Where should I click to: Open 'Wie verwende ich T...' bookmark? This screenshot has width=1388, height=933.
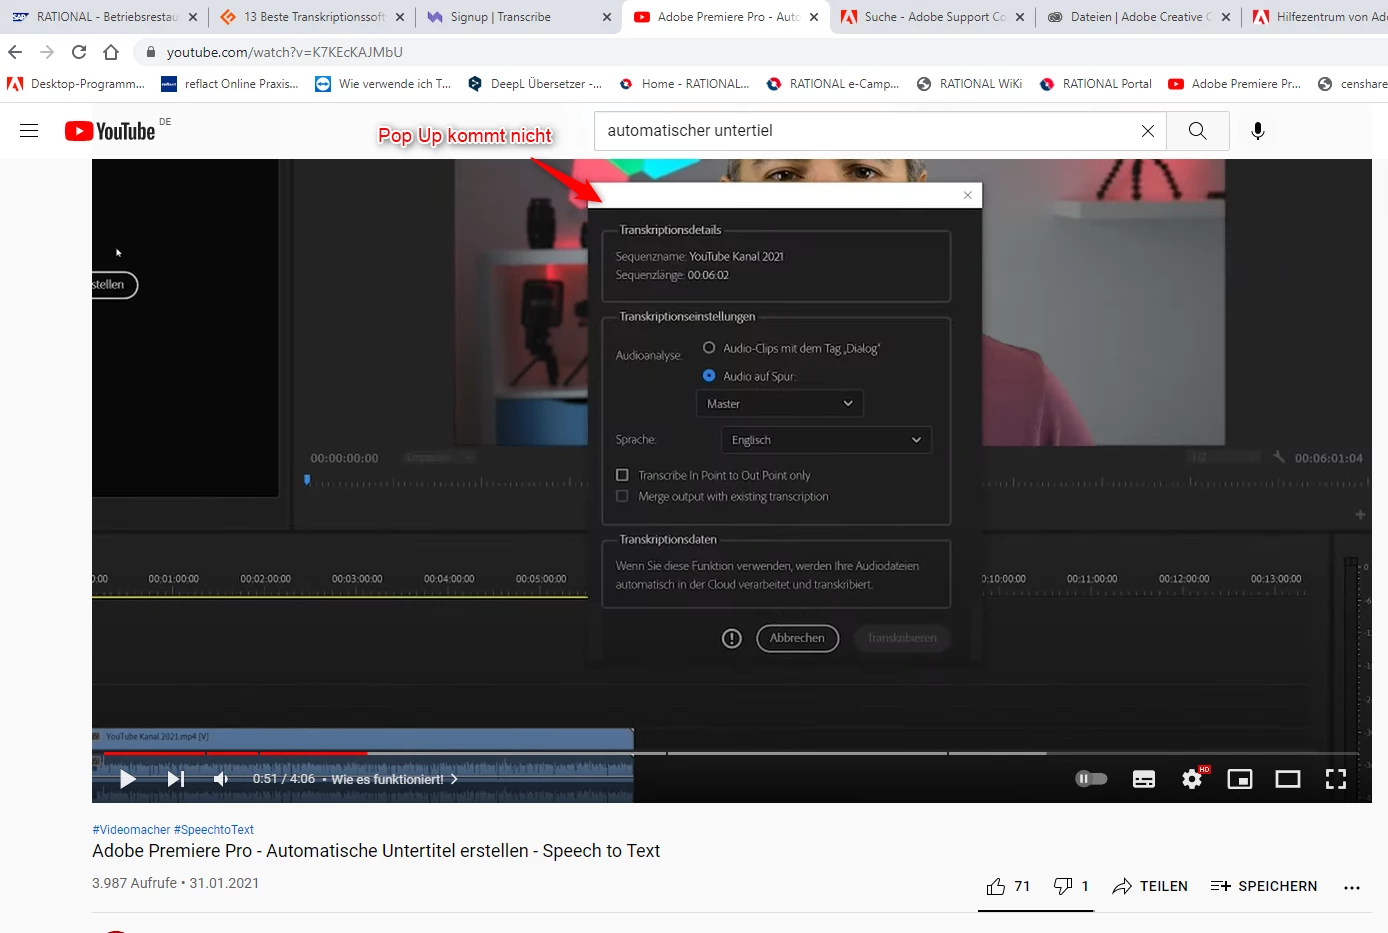click(x=383, y=84)
